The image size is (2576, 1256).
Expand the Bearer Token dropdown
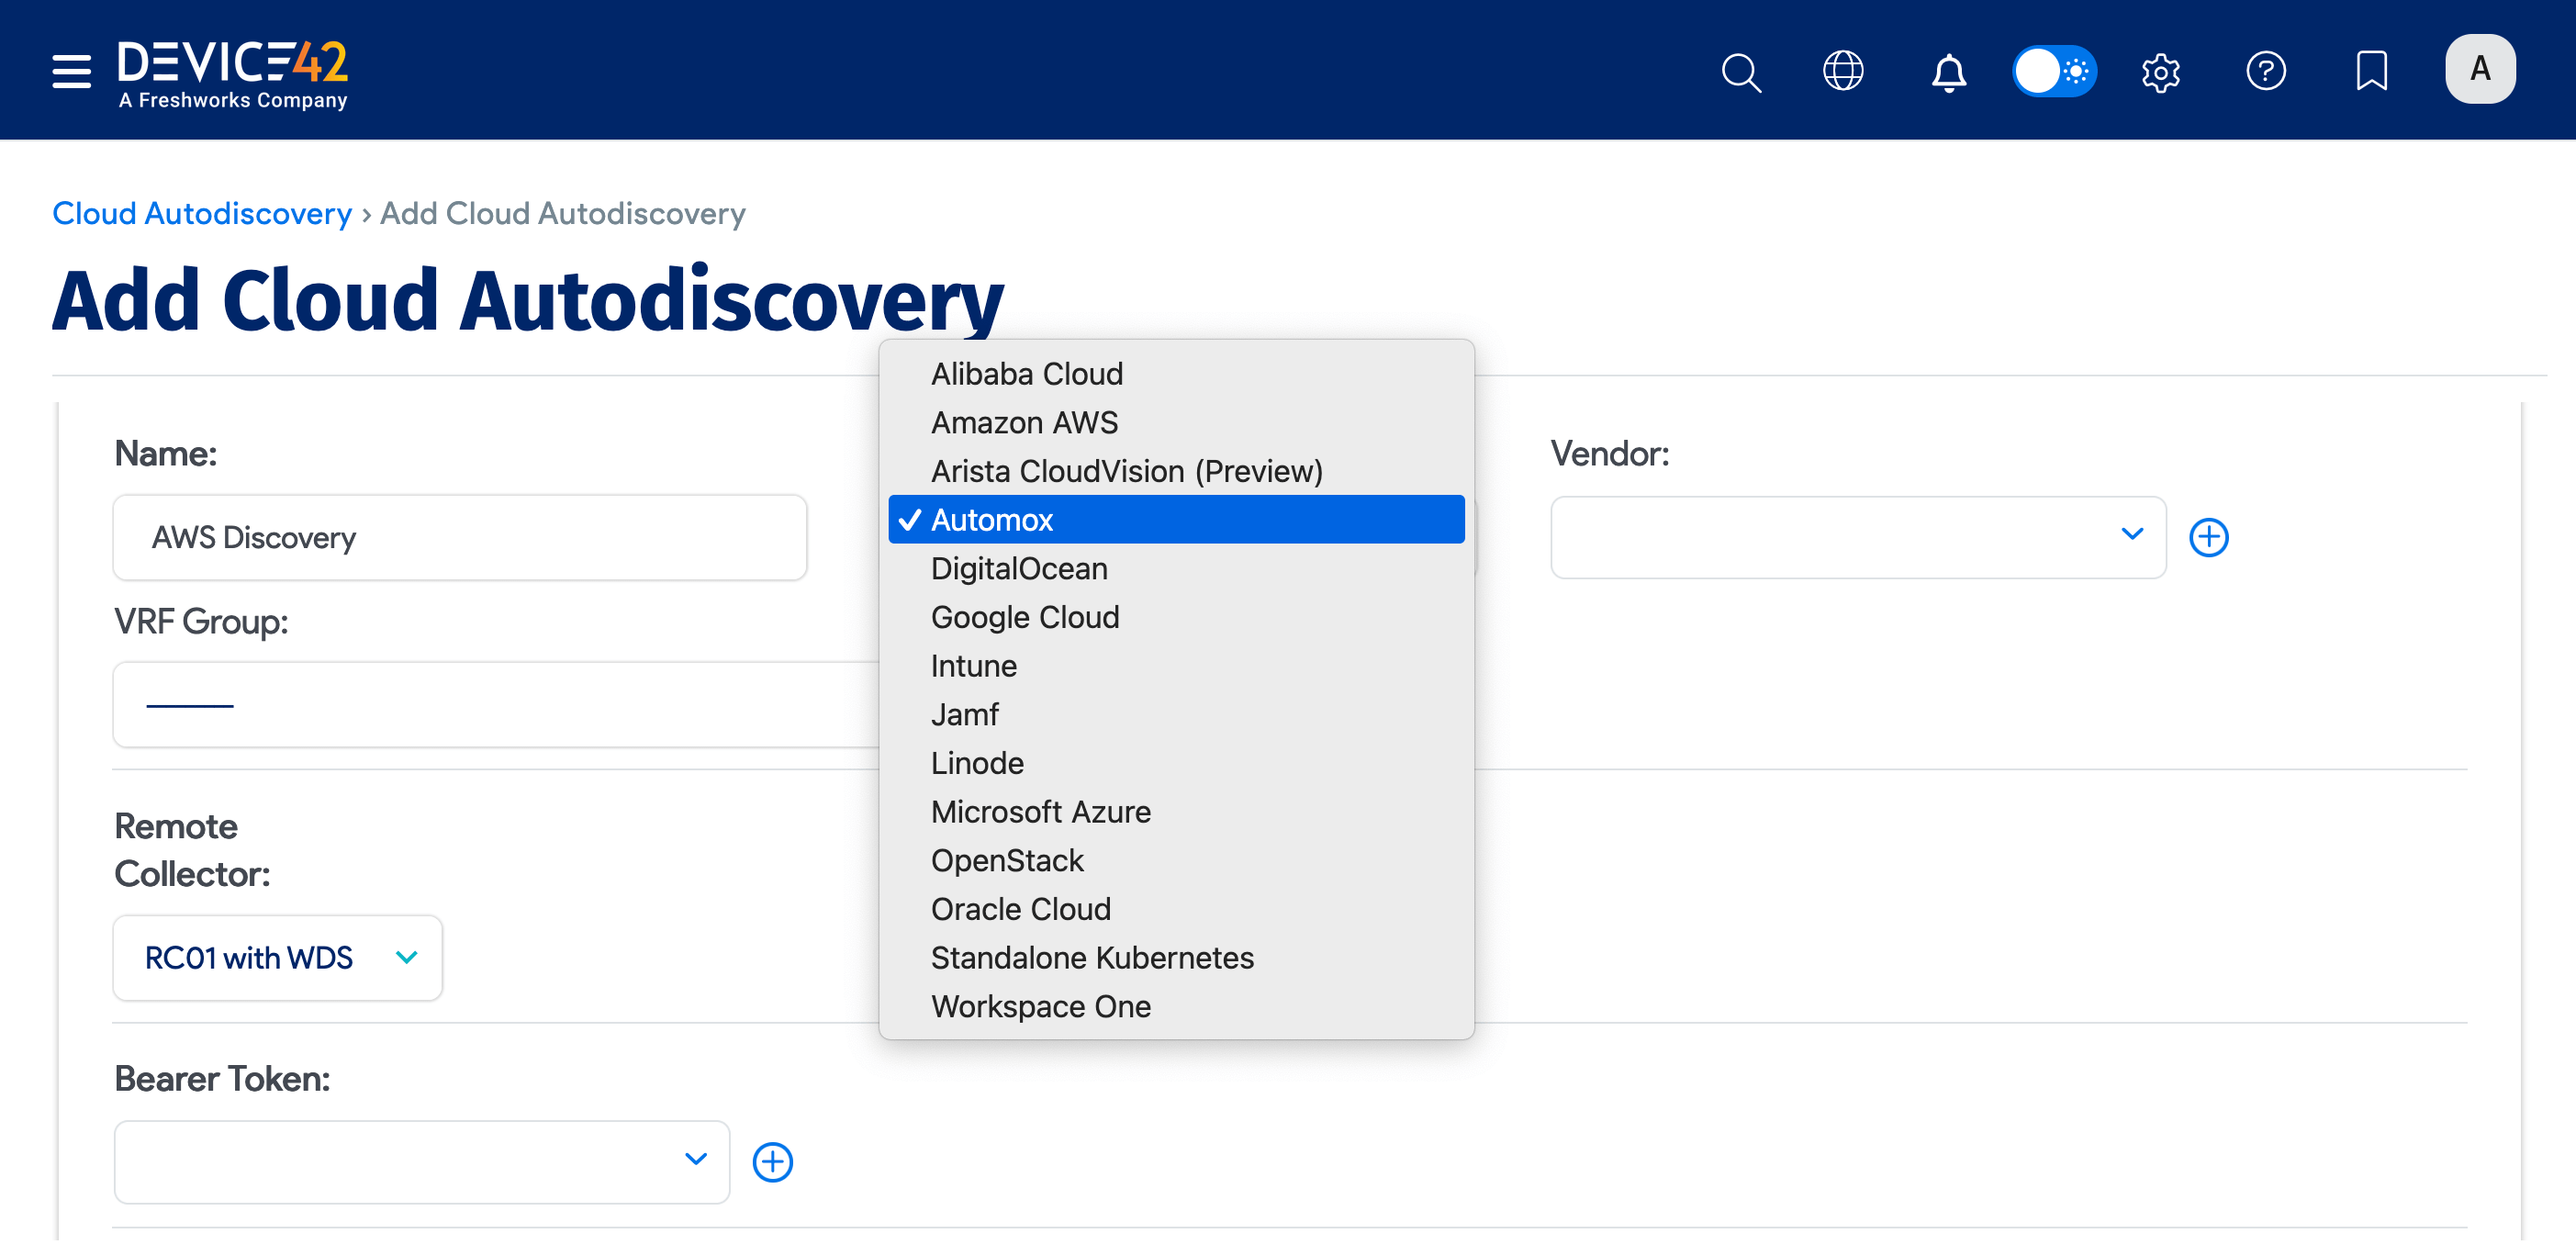point(421,1162)
